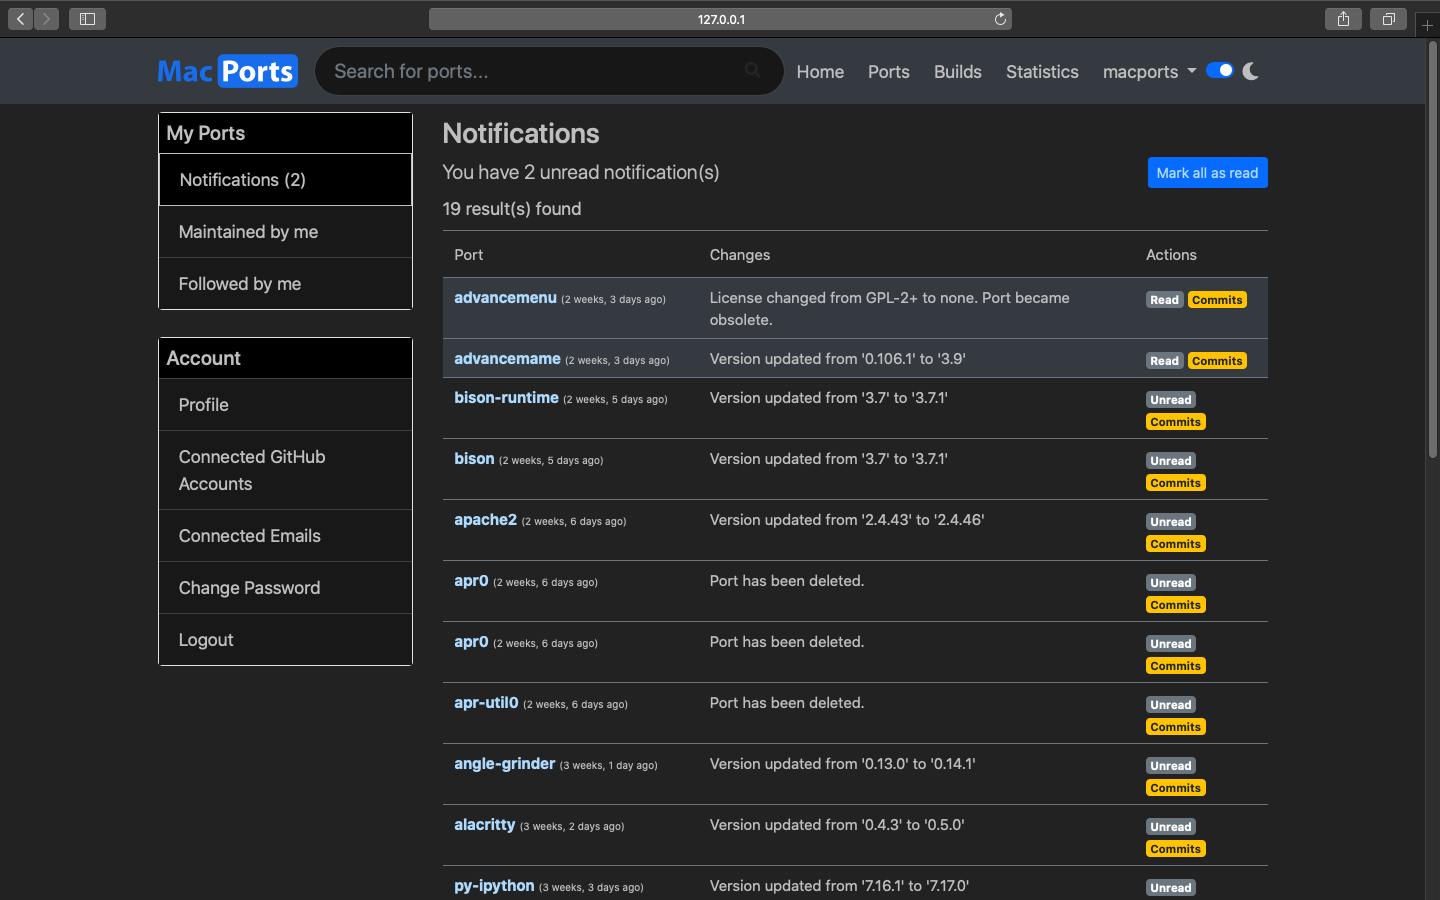Click Read badge for advancemame
1440x900 pixels.
pos(1164,361)
